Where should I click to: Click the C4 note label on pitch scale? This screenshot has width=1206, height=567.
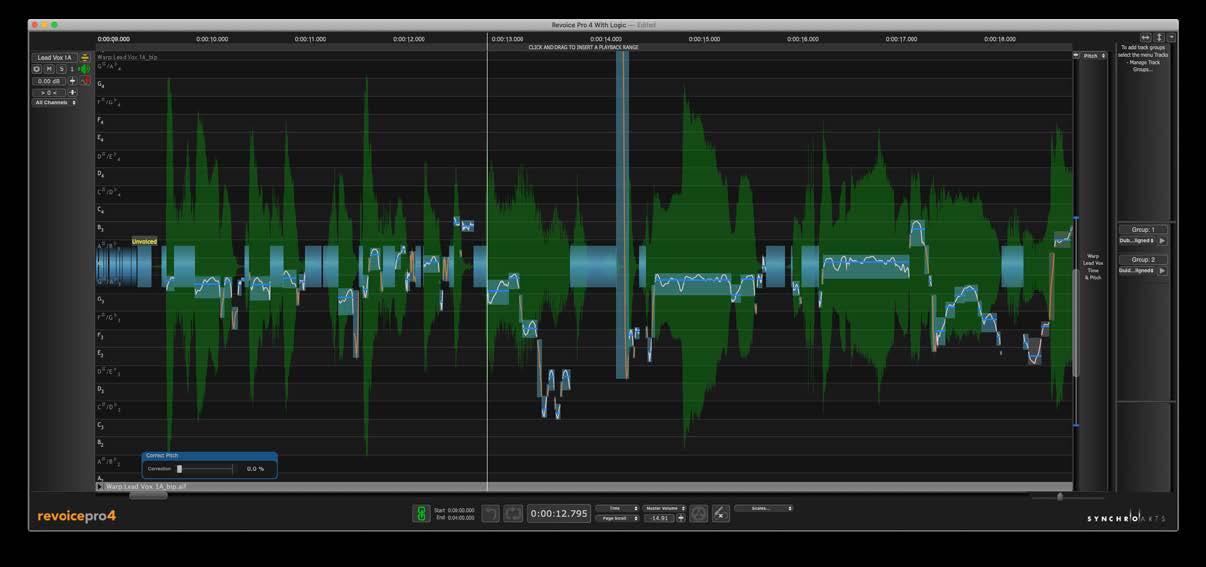101,211
